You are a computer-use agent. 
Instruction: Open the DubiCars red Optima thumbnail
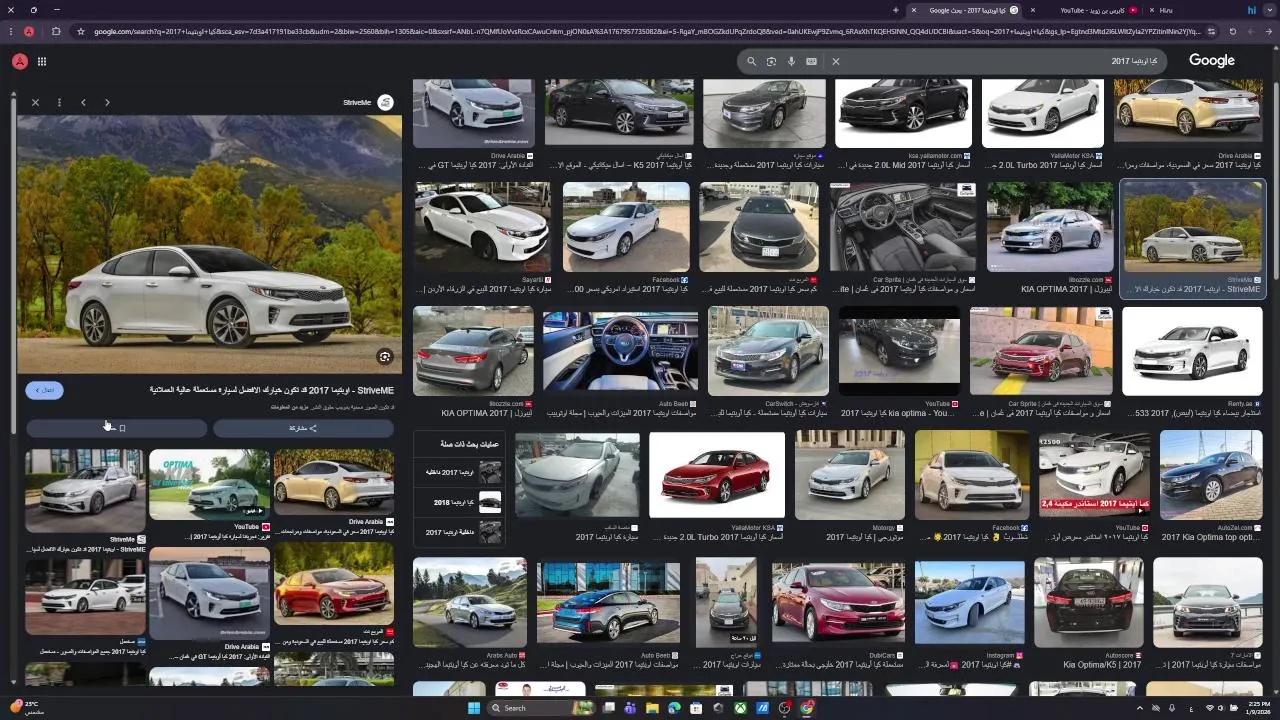(x=838, y=602)
